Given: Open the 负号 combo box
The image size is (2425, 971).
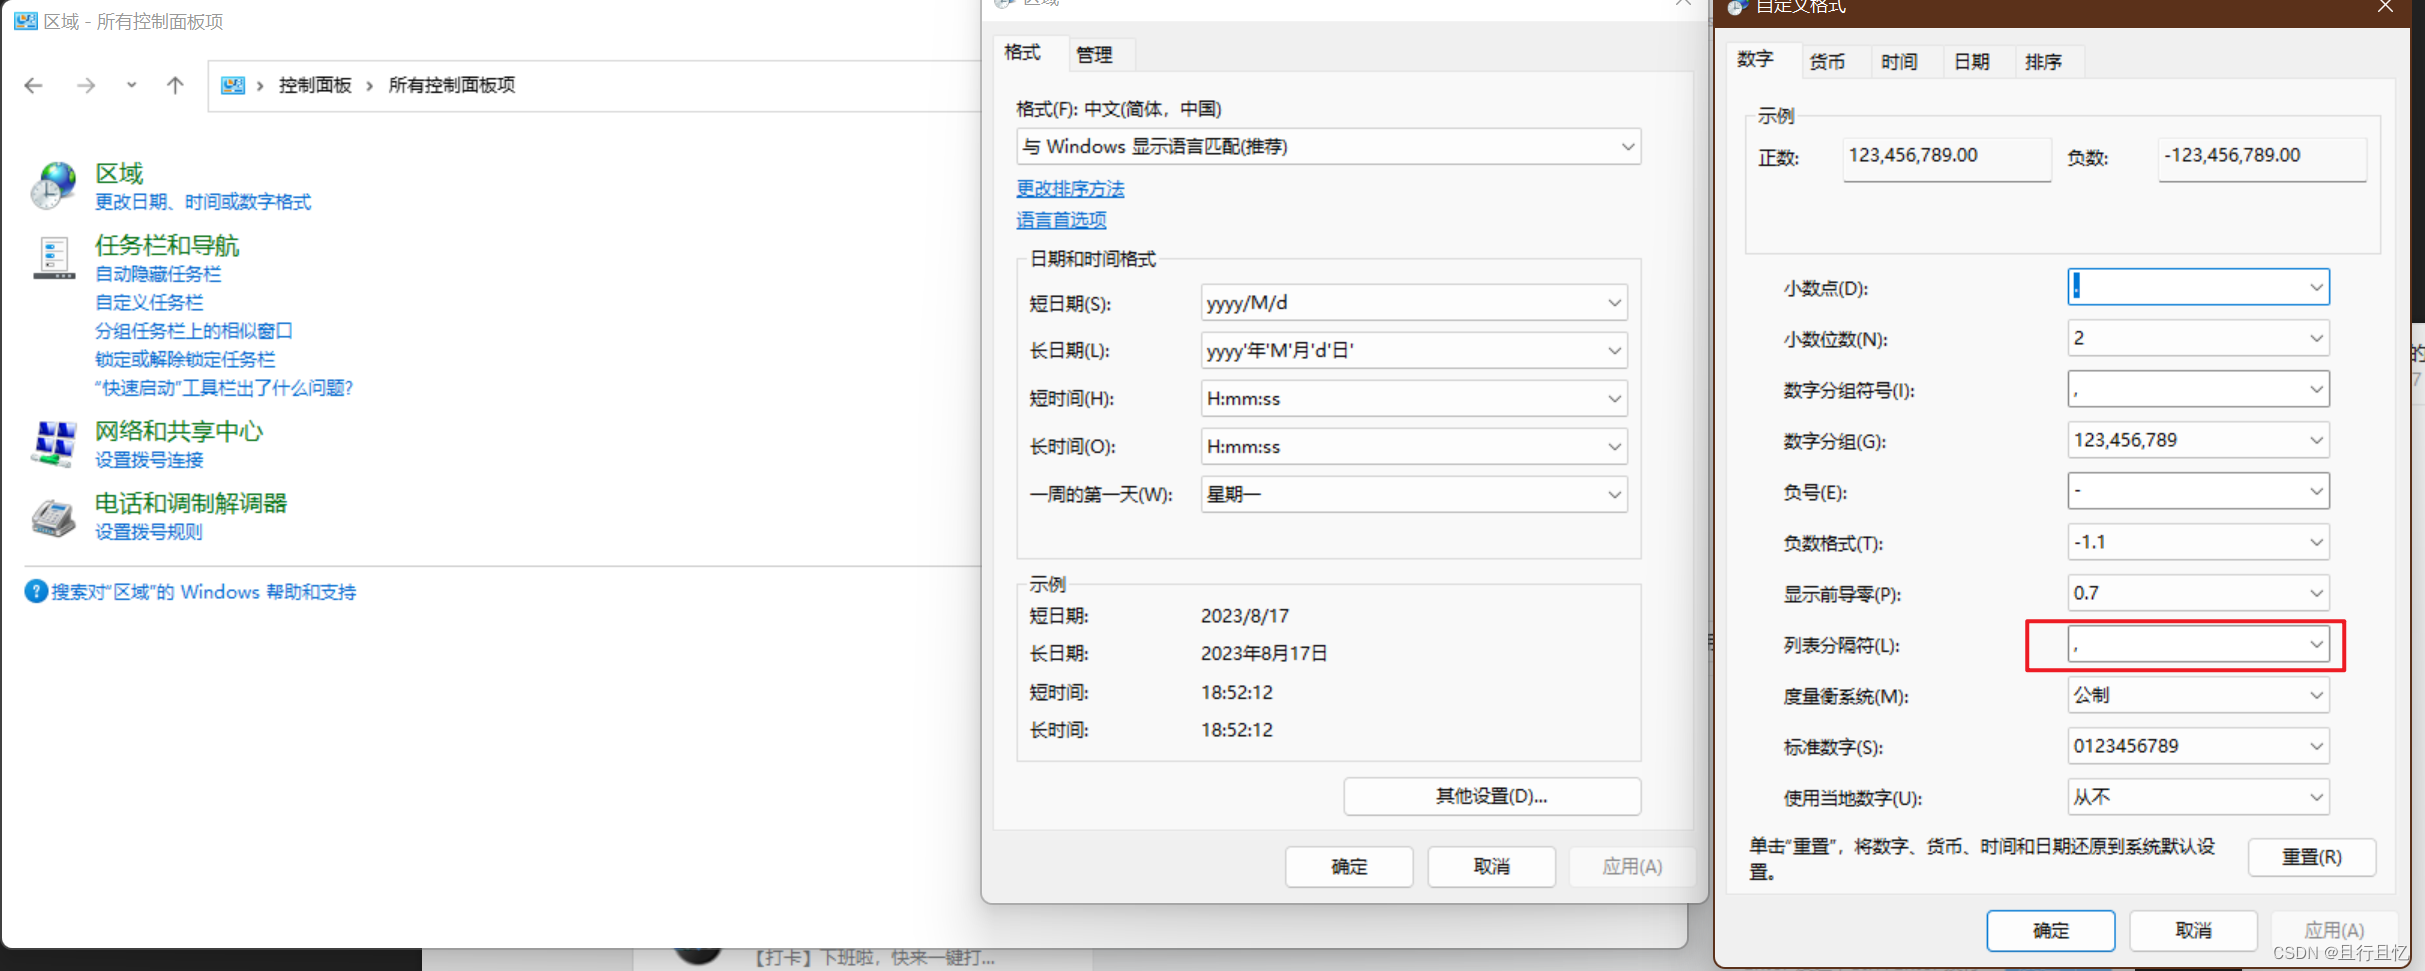Looking at the screenshot, I should pos(2198,491).
